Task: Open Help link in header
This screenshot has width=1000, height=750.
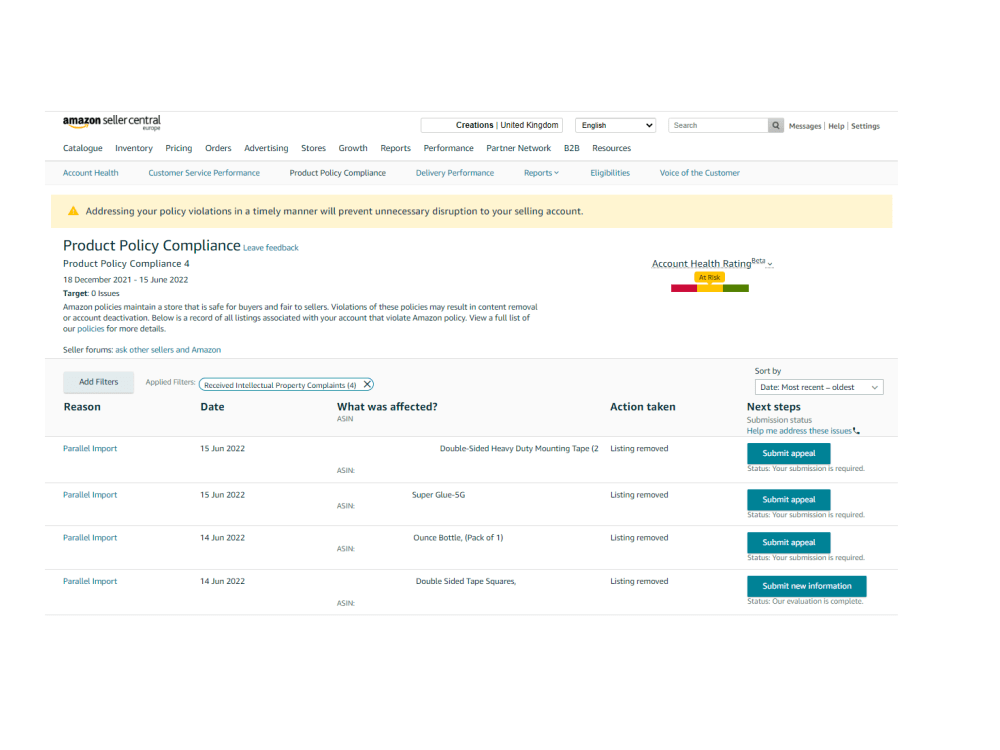Action: pyautogui.click(x=836, y=126)
